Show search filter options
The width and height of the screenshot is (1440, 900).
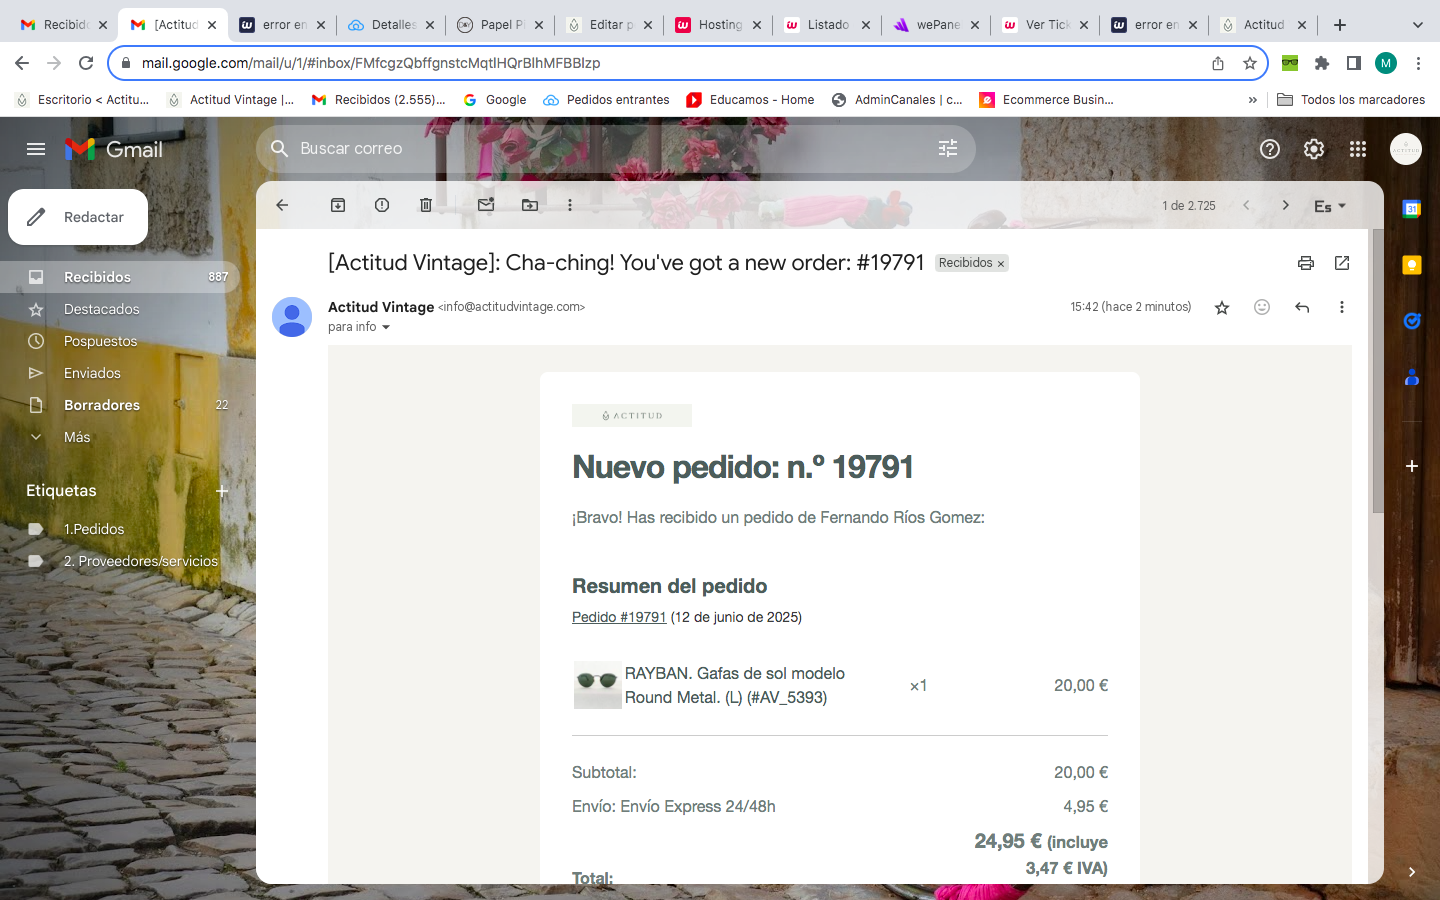pos(948,148)
